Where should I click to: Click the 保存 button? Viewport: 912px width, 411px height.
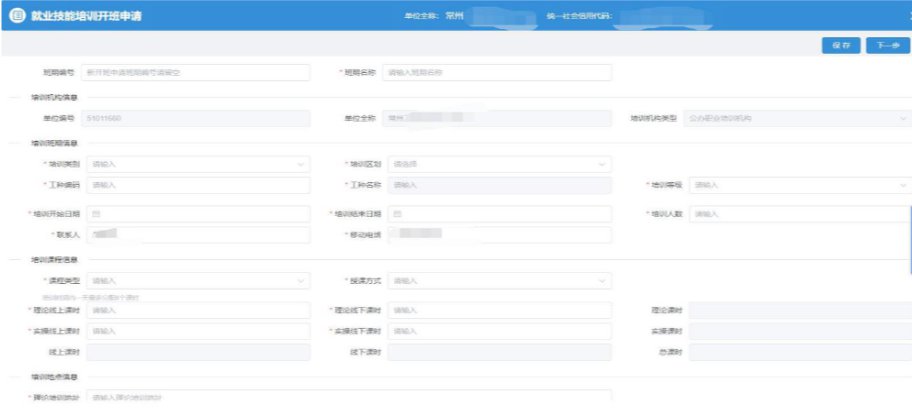pos(840,46)
